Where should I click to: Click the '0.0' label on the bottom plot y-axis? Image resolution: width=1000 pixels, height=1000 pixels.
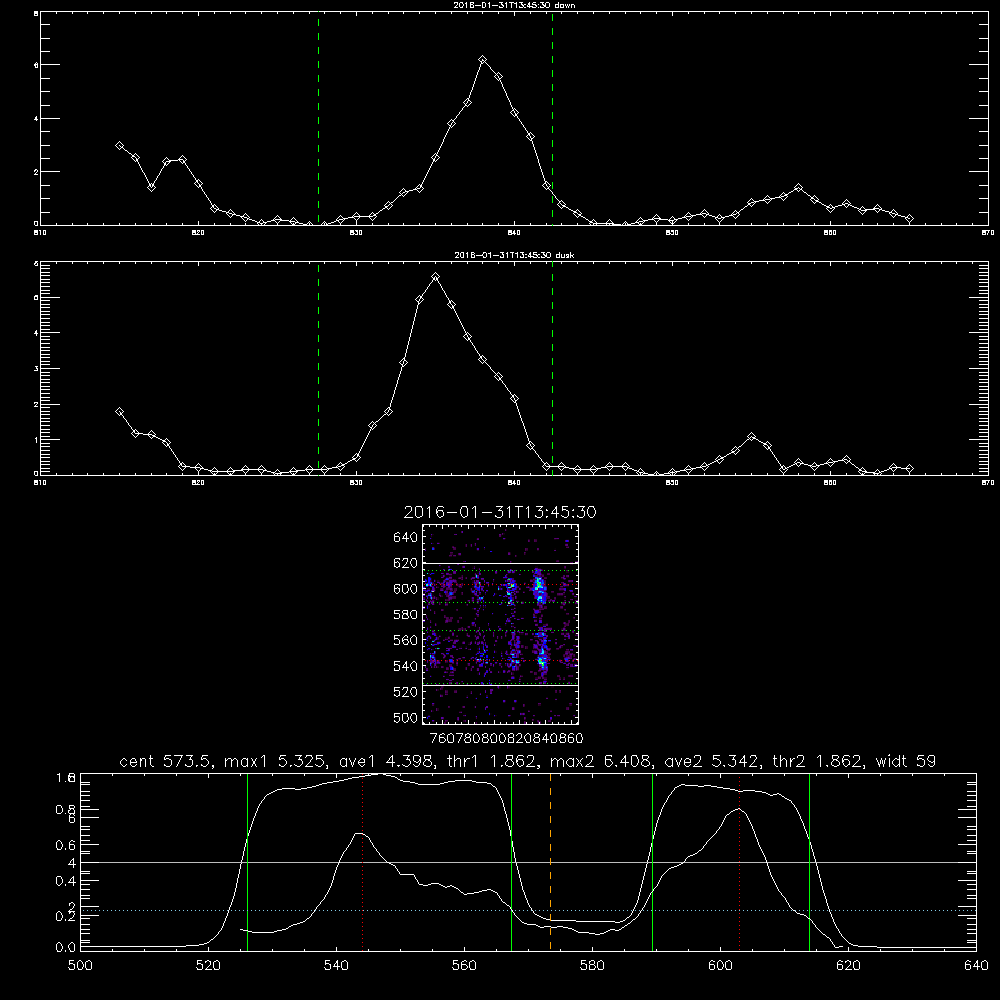point(66,947)
